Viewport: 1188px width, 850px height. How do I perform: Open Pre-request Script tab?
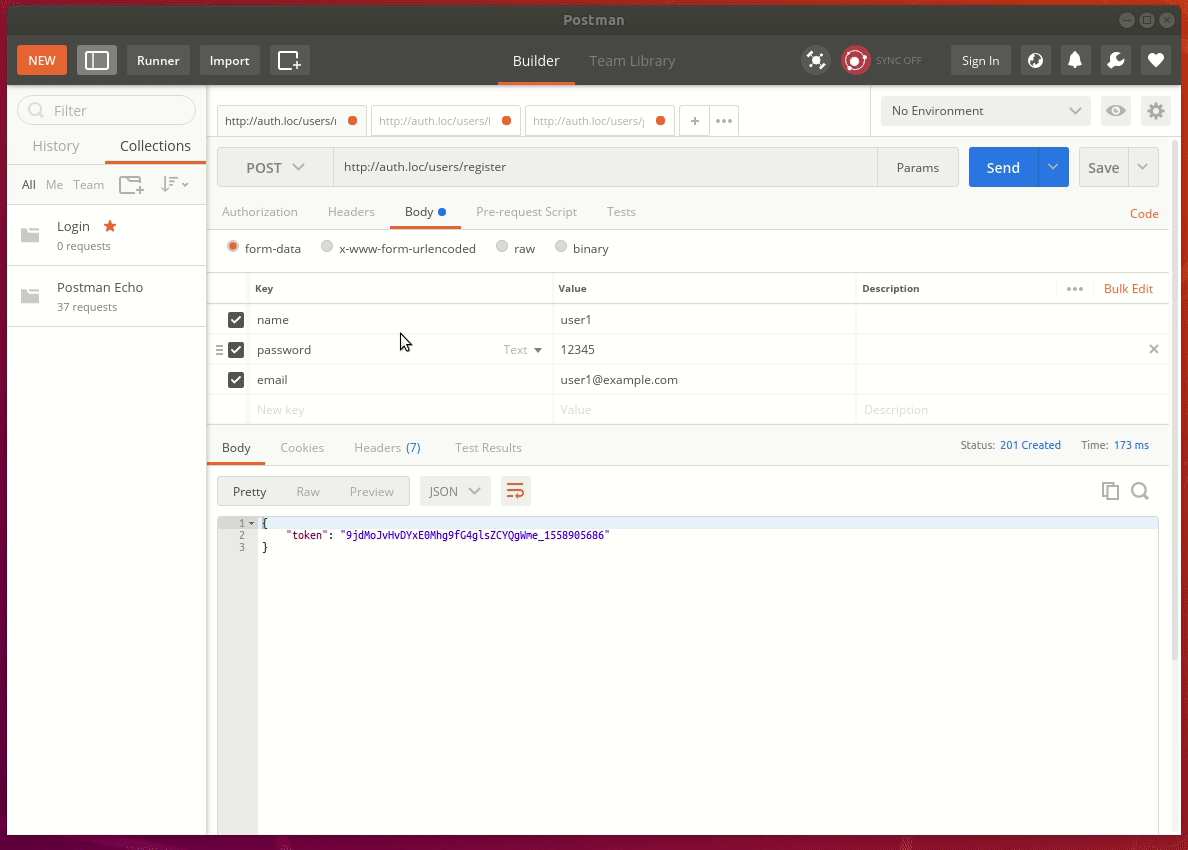coord(527,212)
